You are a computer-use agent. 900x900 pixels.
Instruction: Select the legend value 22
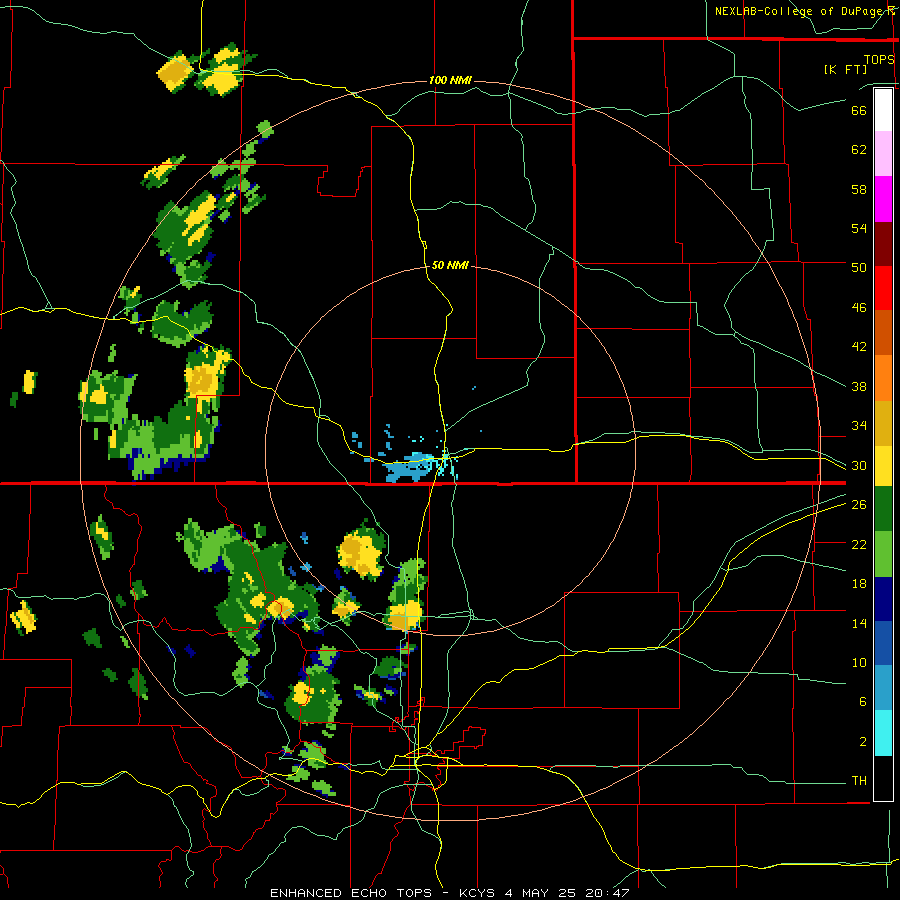859,544
